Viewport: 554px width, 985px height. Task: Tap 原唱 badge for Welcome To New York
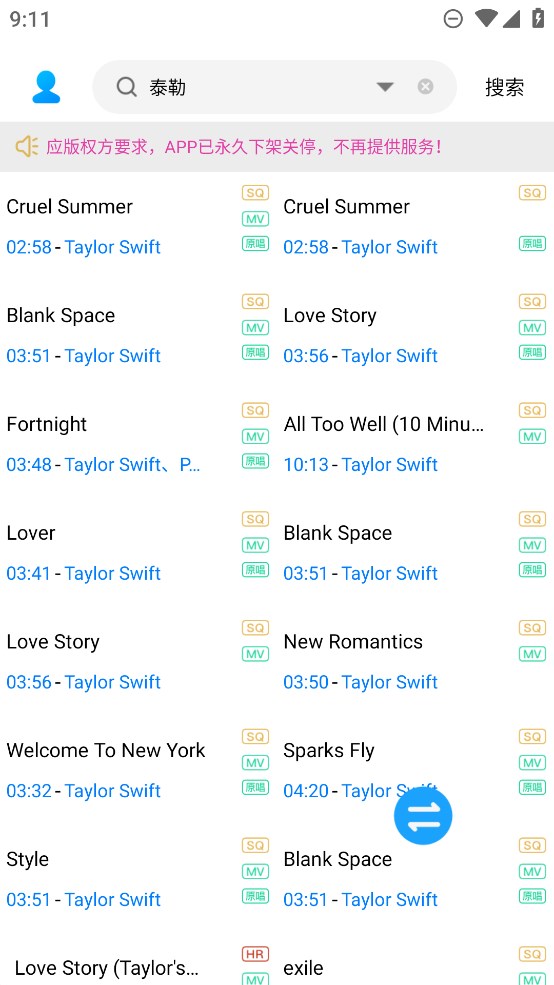click(256, 788)
